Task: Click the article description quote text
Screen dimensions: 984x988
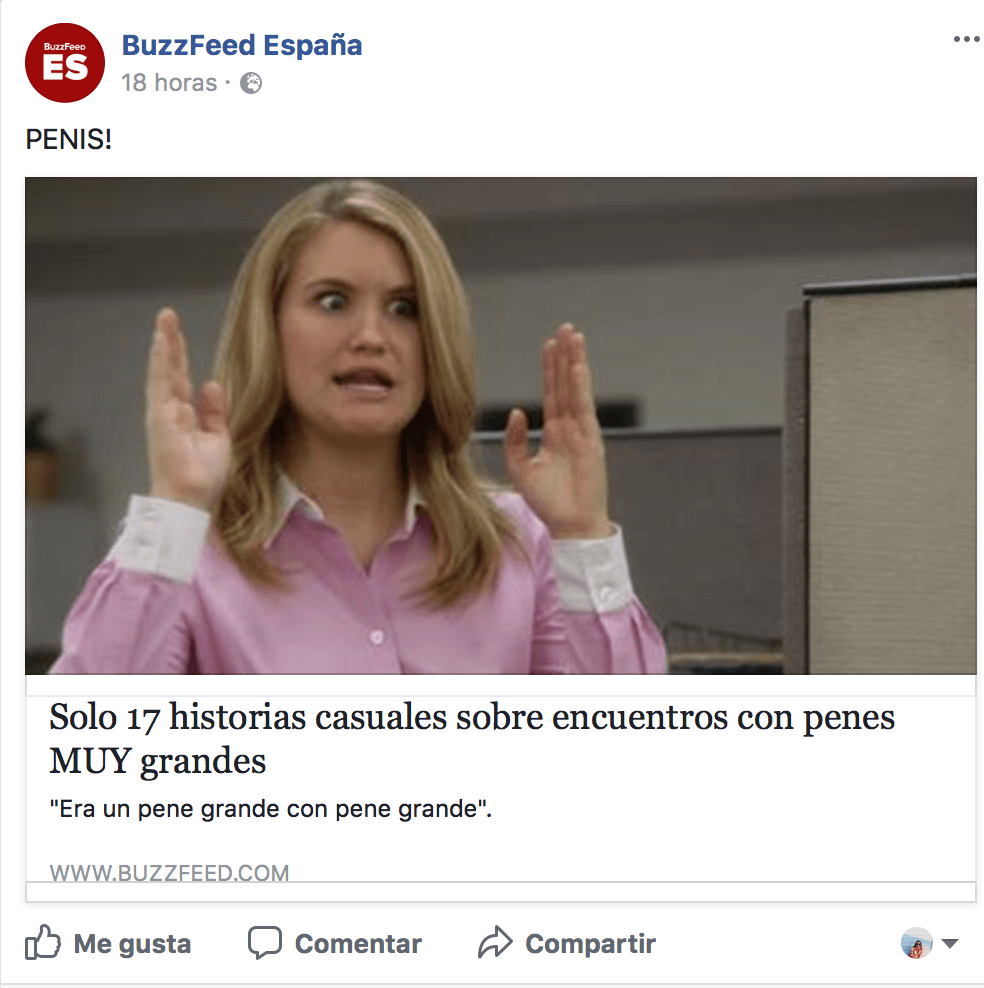Action: 271,809
